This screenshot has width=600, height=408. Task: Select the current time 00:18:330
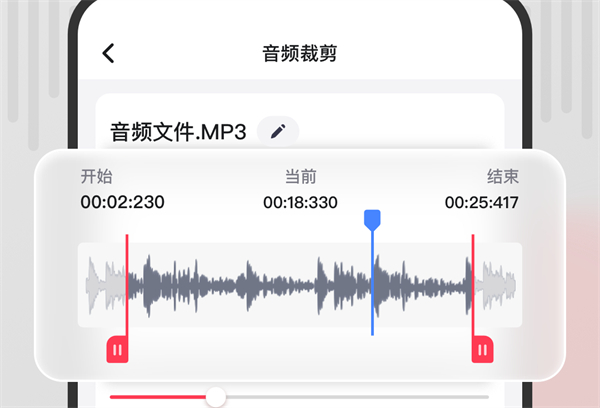point(300,202)
